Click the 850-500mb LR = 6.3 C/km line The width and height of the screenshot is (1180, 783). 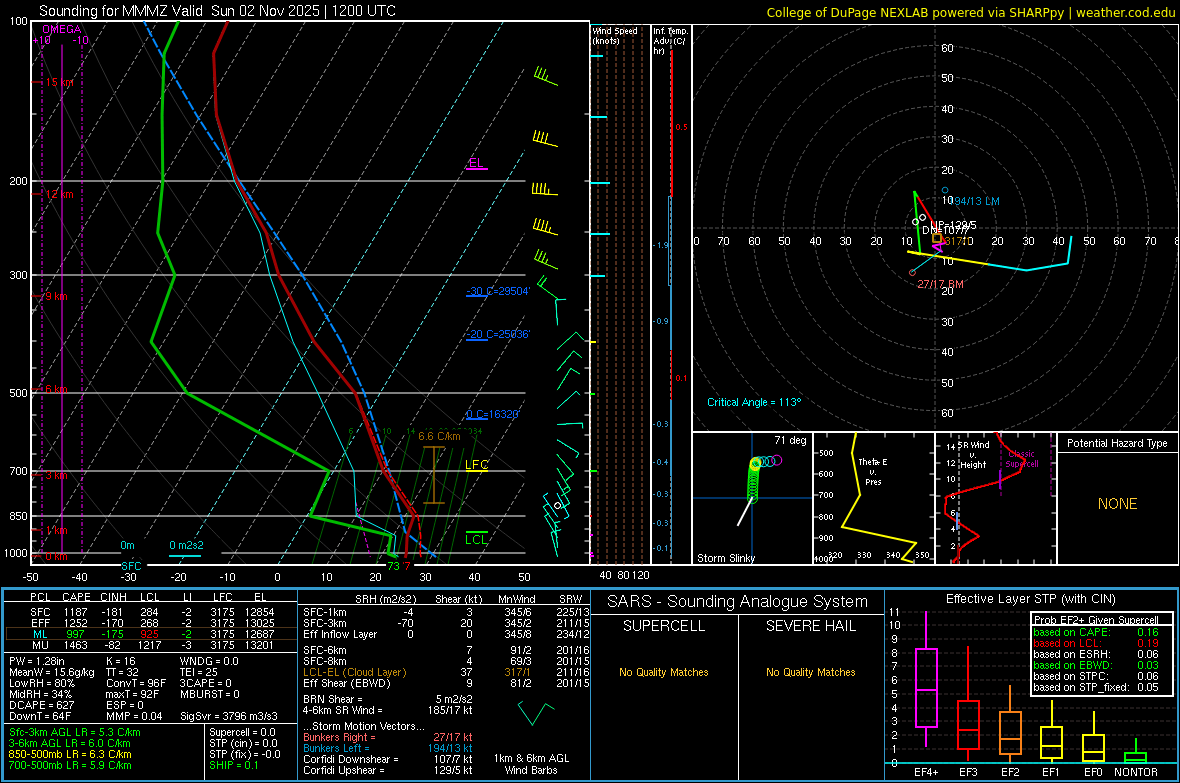pos(70,754)
